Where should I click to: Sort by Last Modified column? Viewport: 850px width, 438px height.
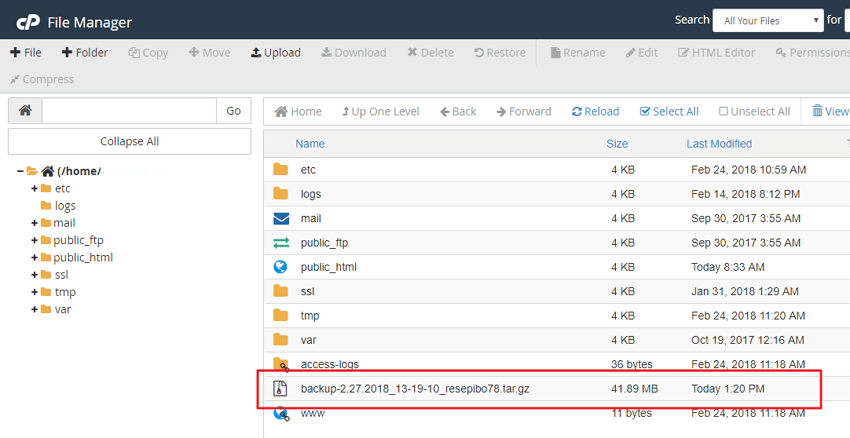pos(718,144)
